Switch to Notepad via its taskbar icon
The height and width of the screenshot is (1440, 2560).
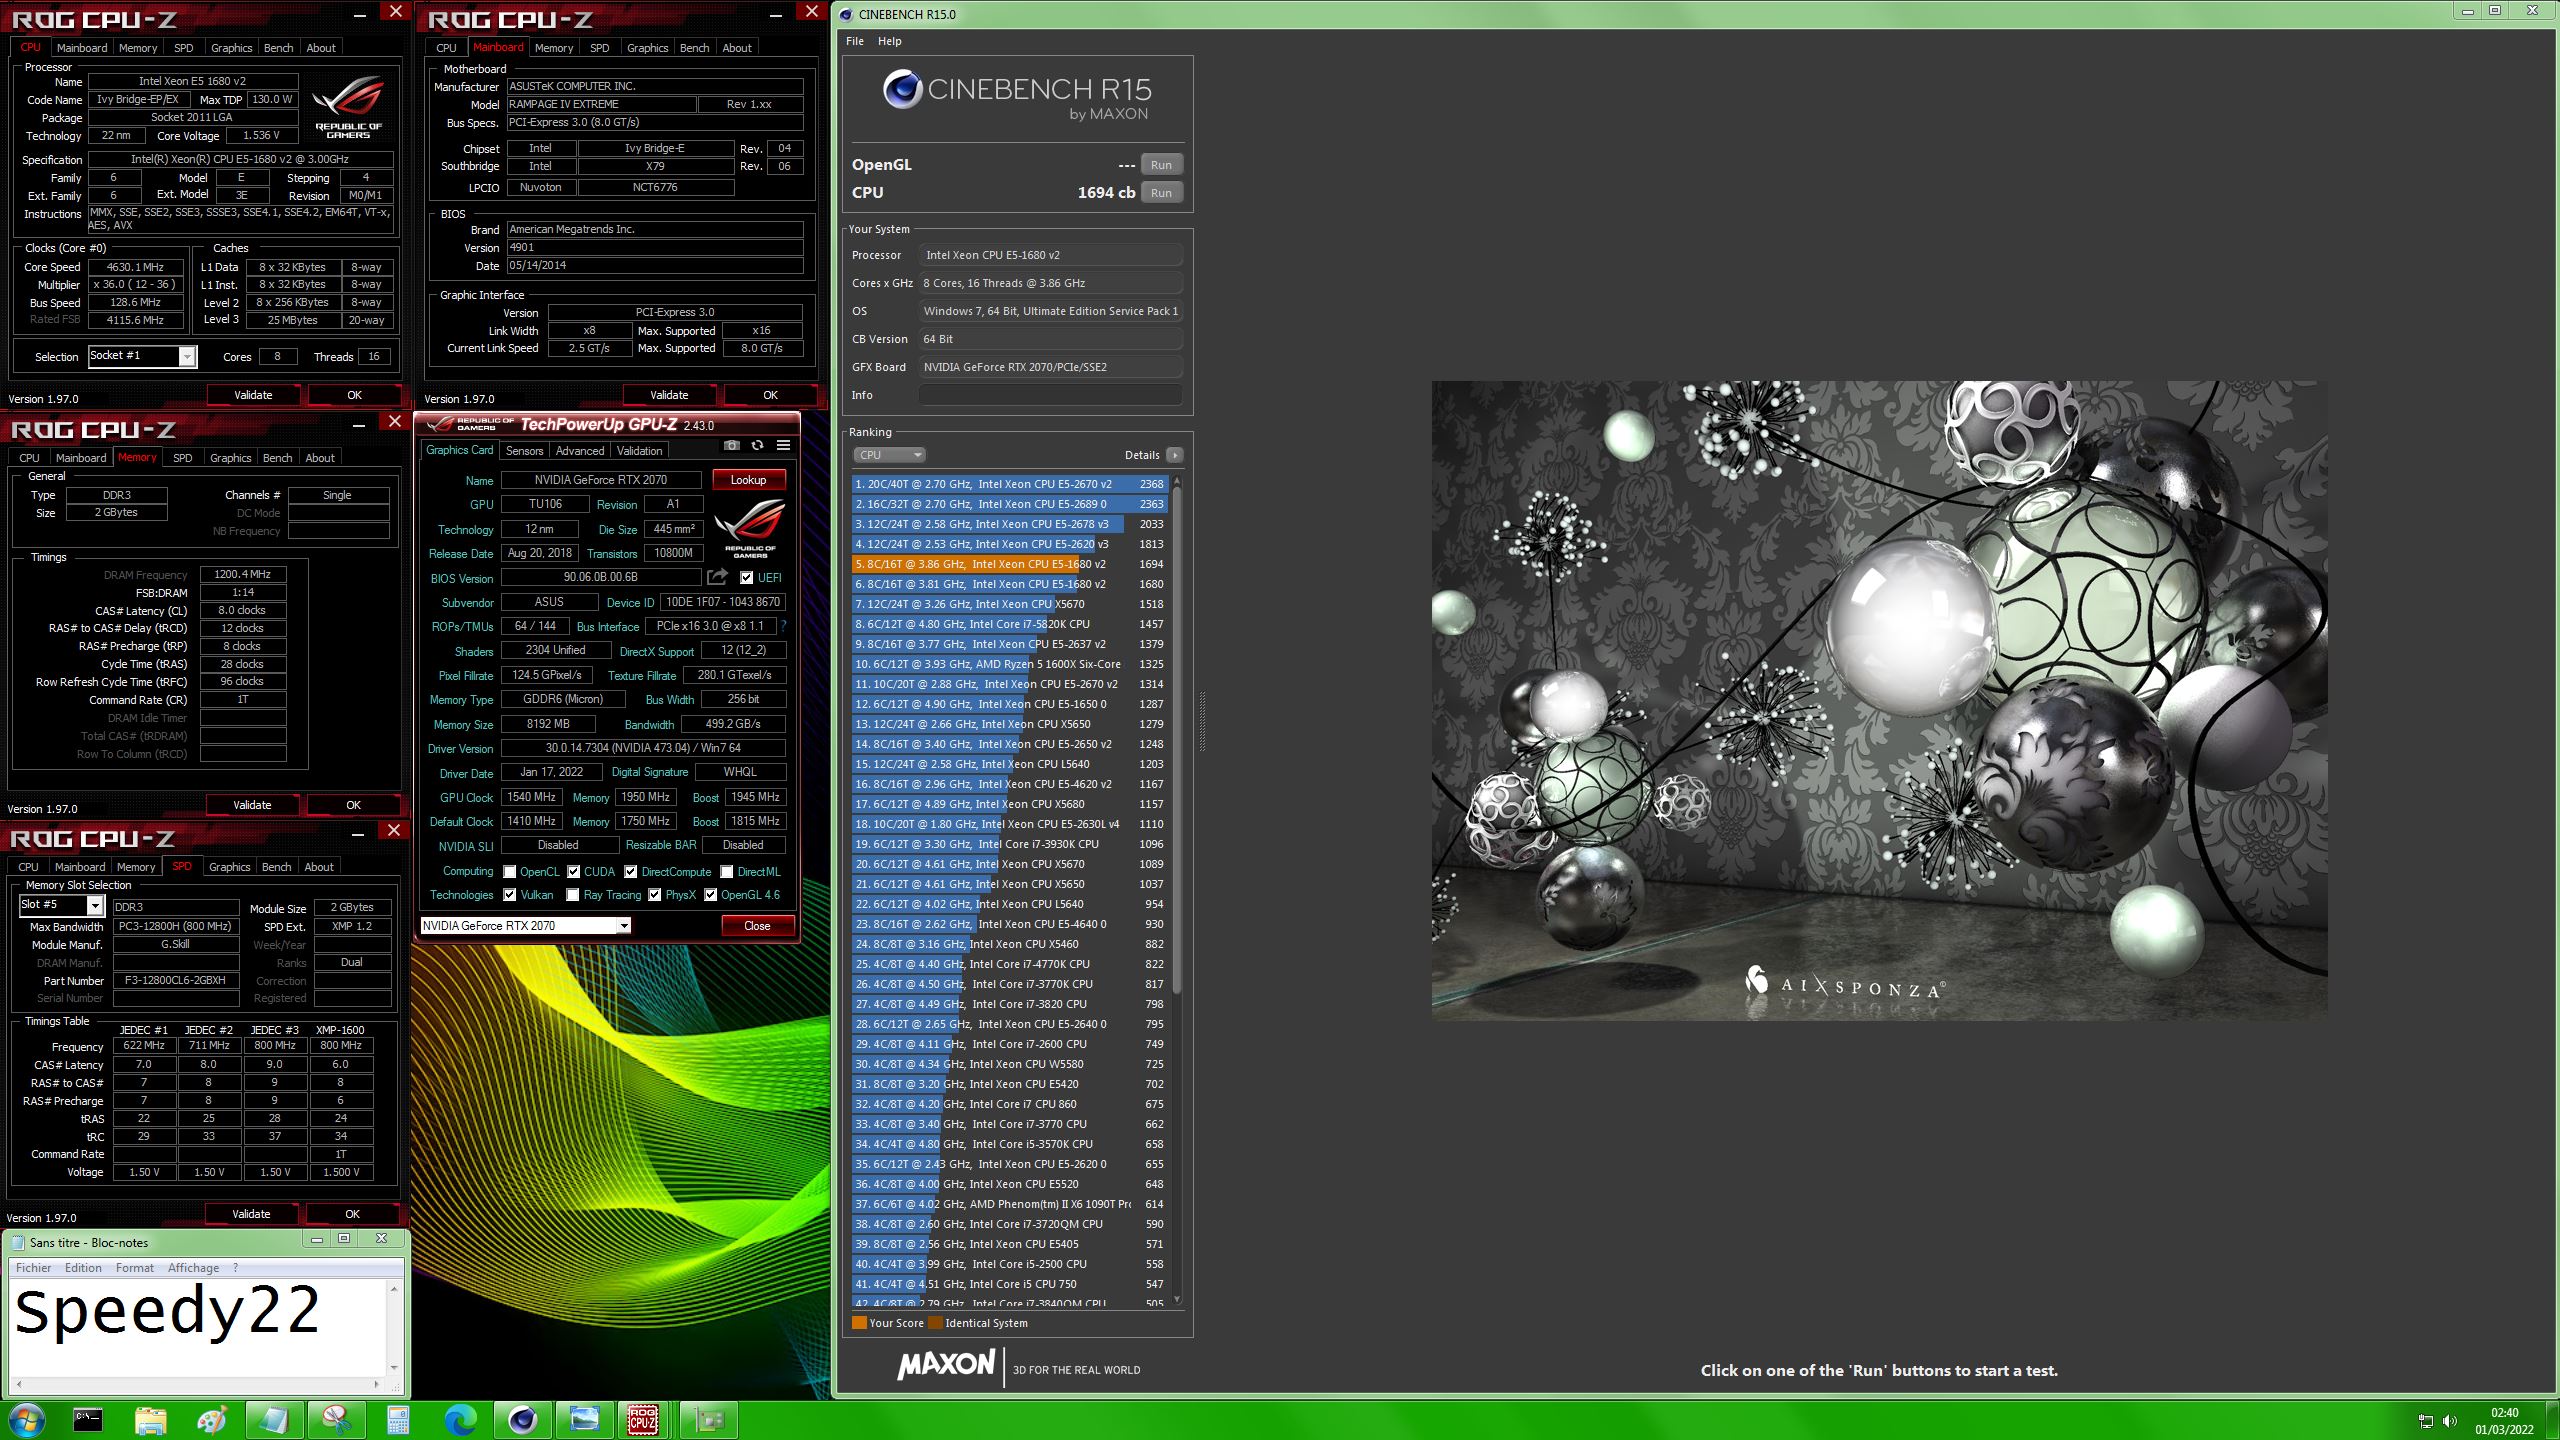274,1419
